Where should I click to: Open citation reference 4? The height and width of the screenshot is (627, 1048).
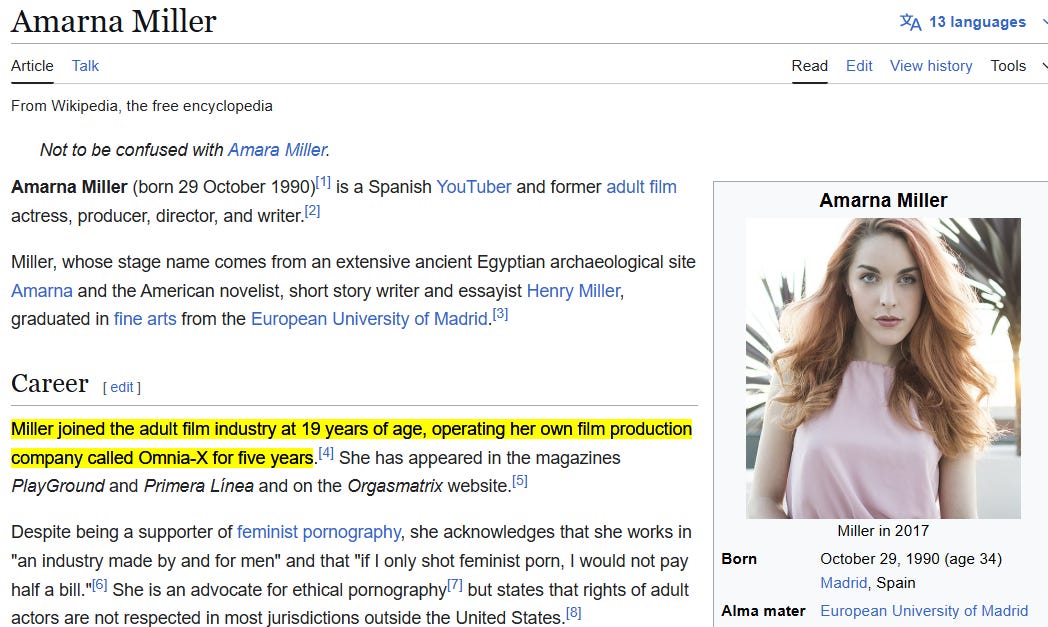[325, 453]
